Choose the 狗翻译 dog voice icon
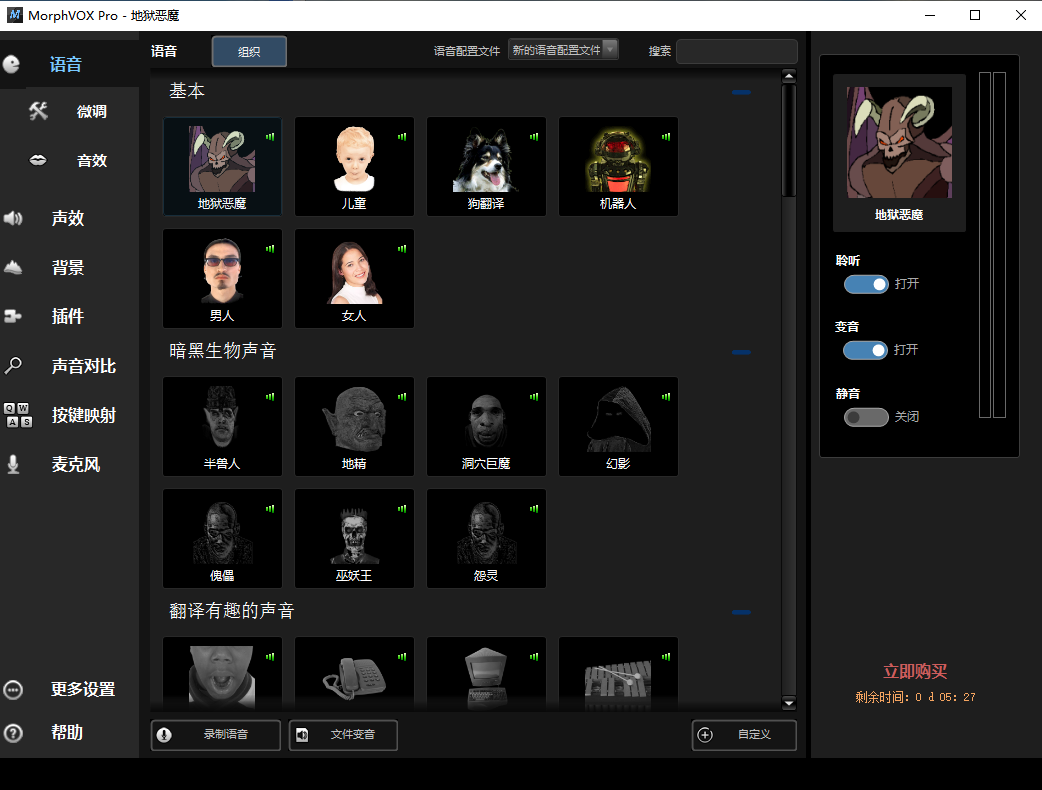The width and height of the screenshot is (1042, 790). coord(486,160)
